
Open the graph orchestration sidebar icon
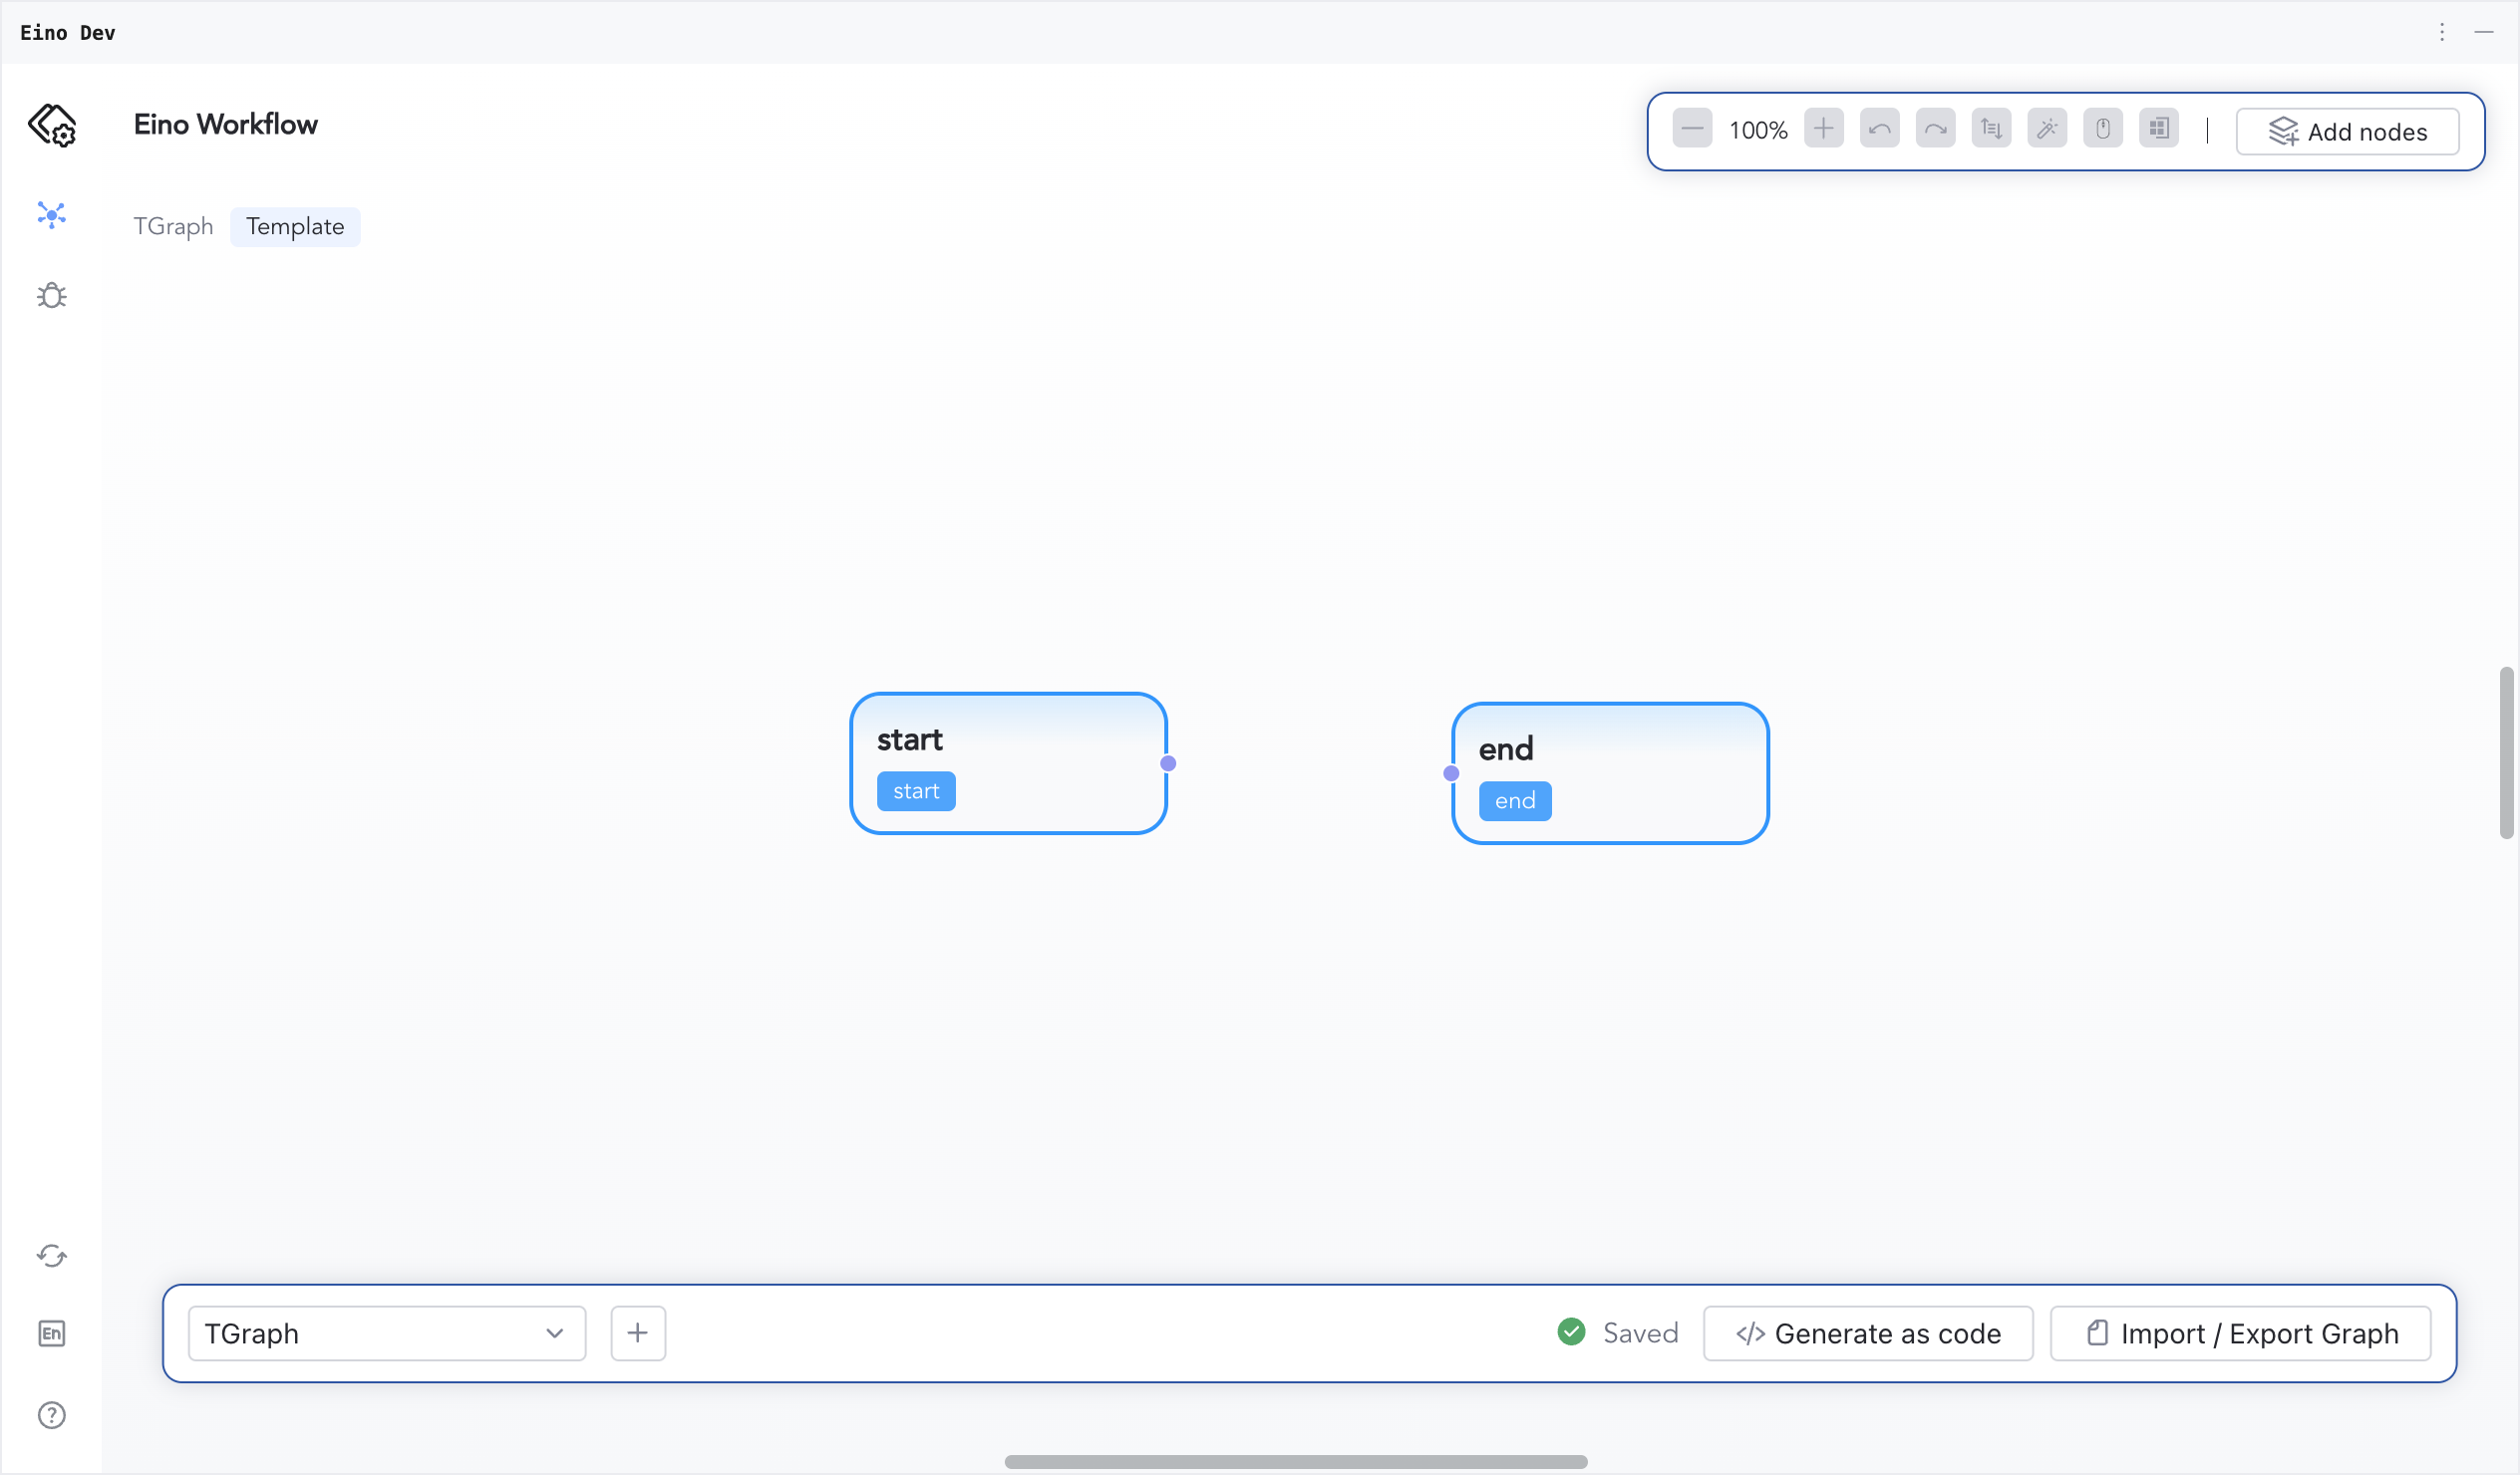(x=52, y=215)
